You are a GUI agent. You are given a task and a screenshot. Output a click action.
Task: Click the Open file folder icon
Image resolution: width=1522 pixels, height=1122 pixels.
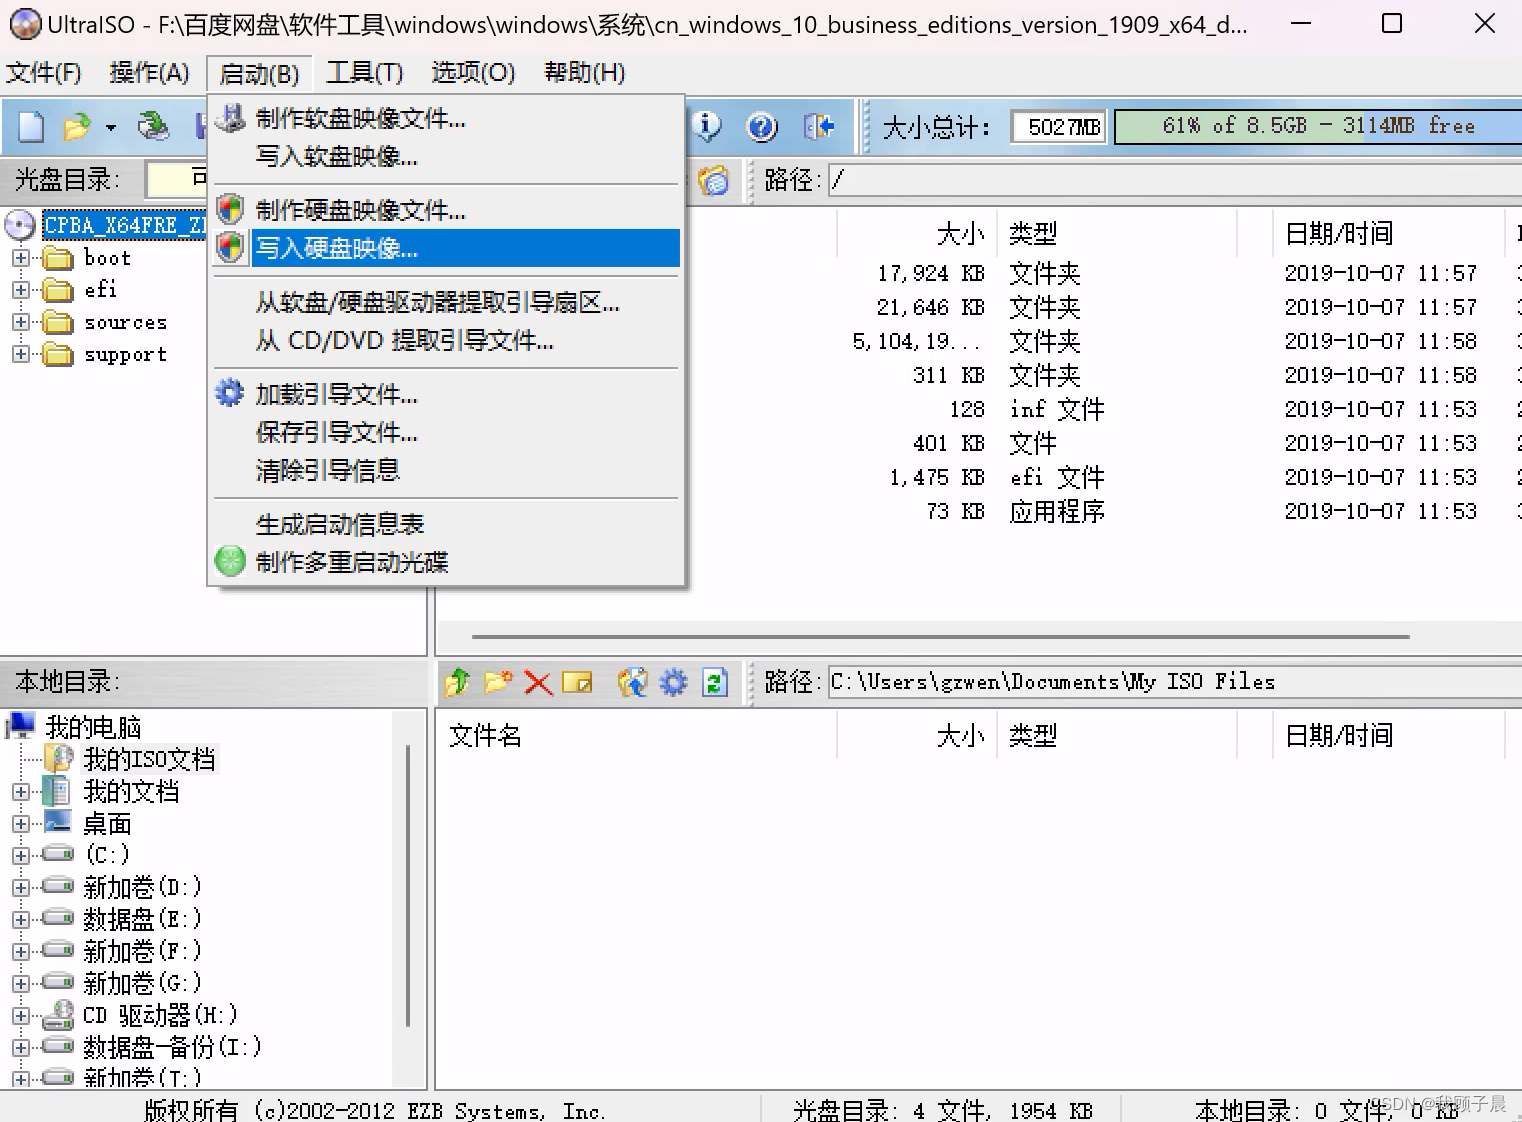pos(76,127)
